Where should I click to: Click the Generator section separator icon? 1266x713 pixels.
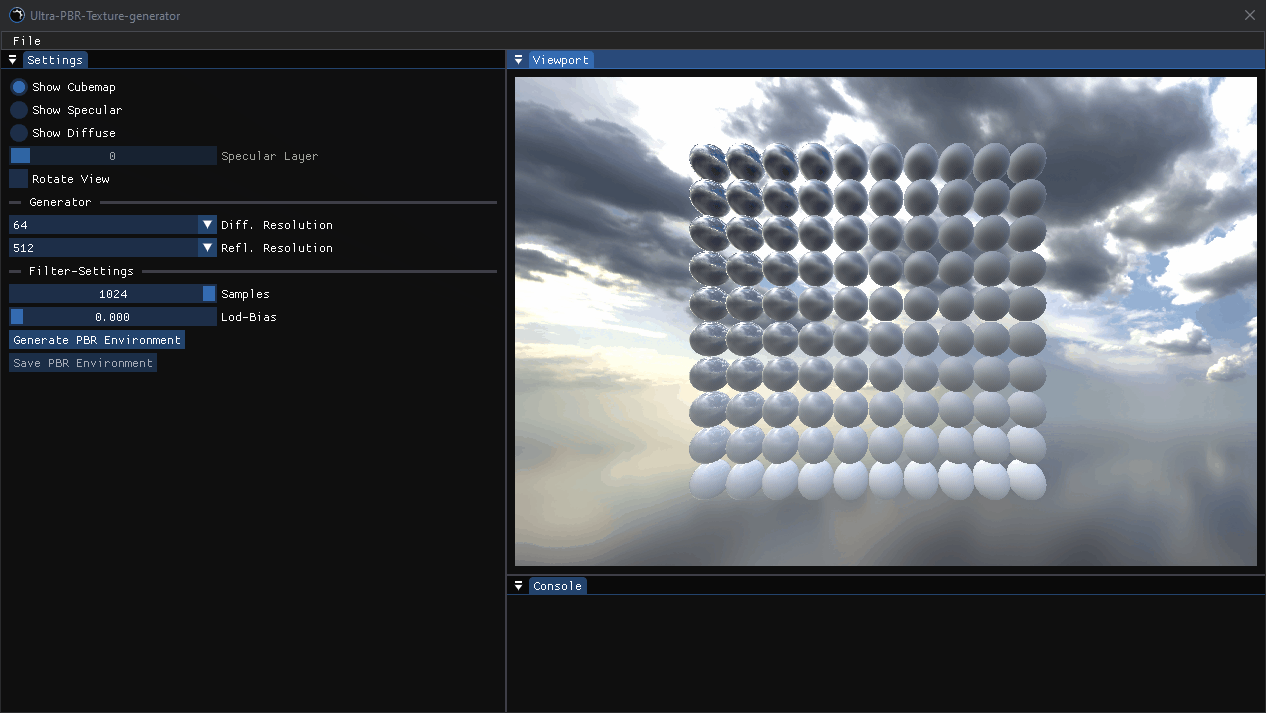click(14, 202)
